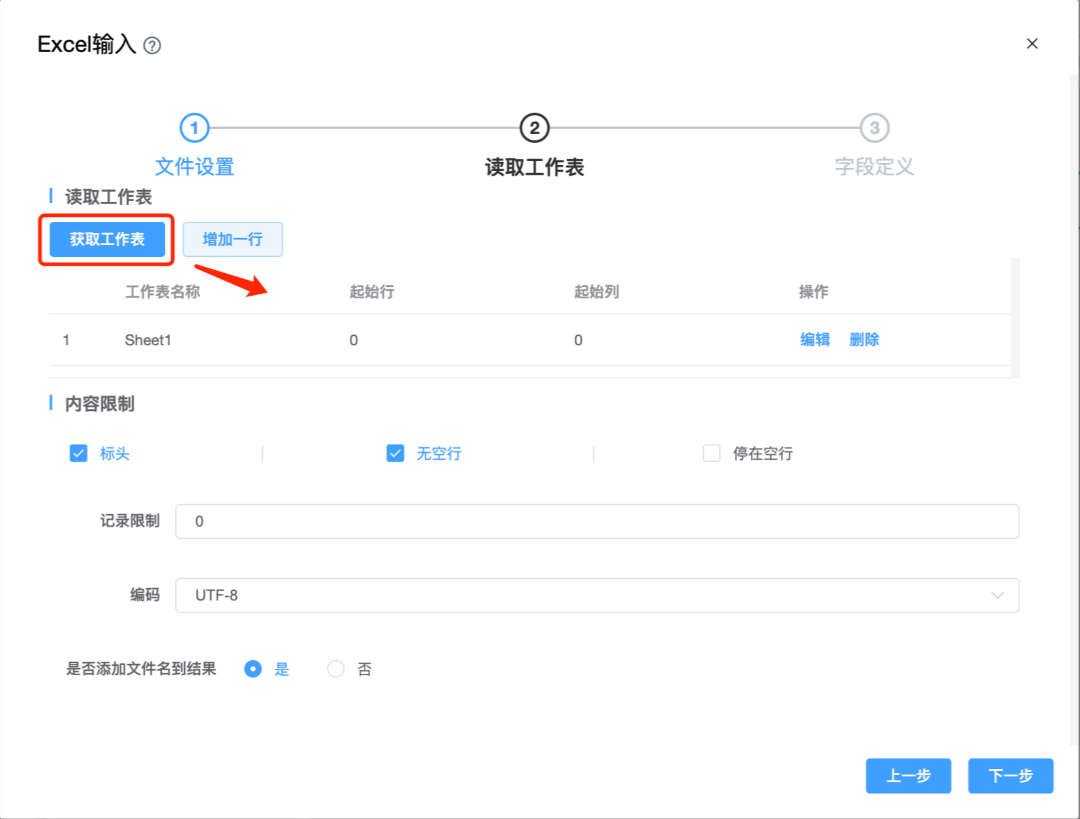Click step 2 circle 读取工作表
Image resolution: width=1080 pixels, height=819 pixels.
point(534,128)
